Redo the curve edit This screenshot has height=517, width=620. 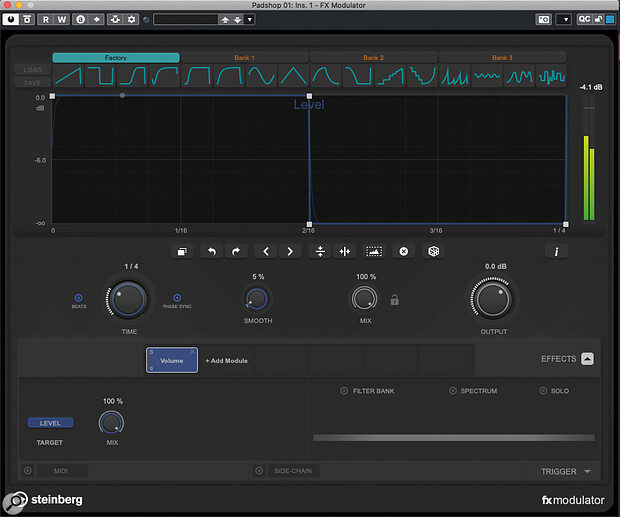pos(236,251)
